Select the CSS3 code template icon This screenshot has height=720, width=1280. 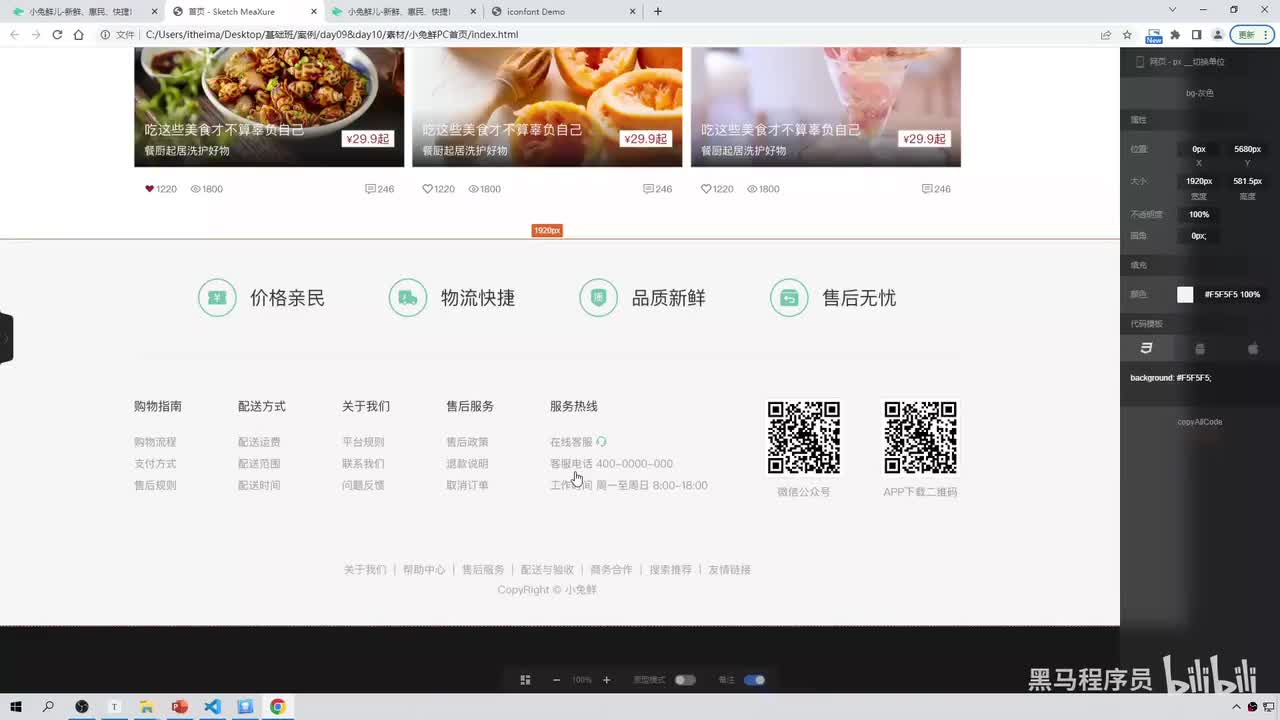pyautogui.click(x=1146, y=348)
